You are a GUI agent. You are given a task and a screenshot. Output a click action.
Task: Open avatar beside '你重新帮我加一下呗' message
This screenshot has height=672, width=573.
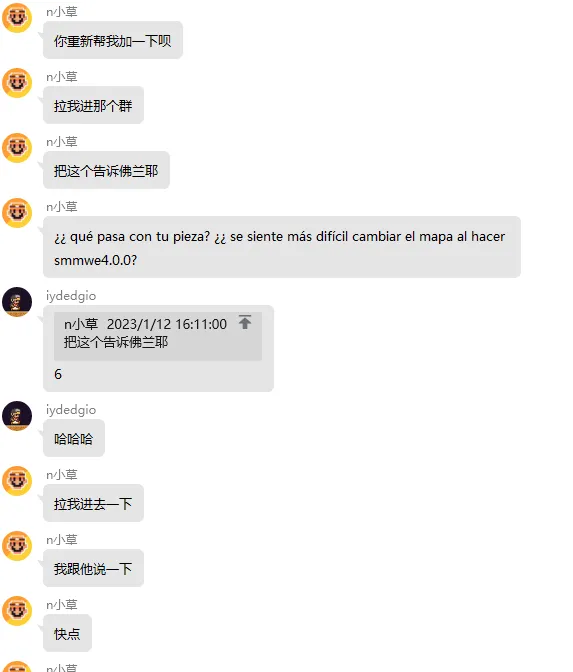[x=17, y=18]
